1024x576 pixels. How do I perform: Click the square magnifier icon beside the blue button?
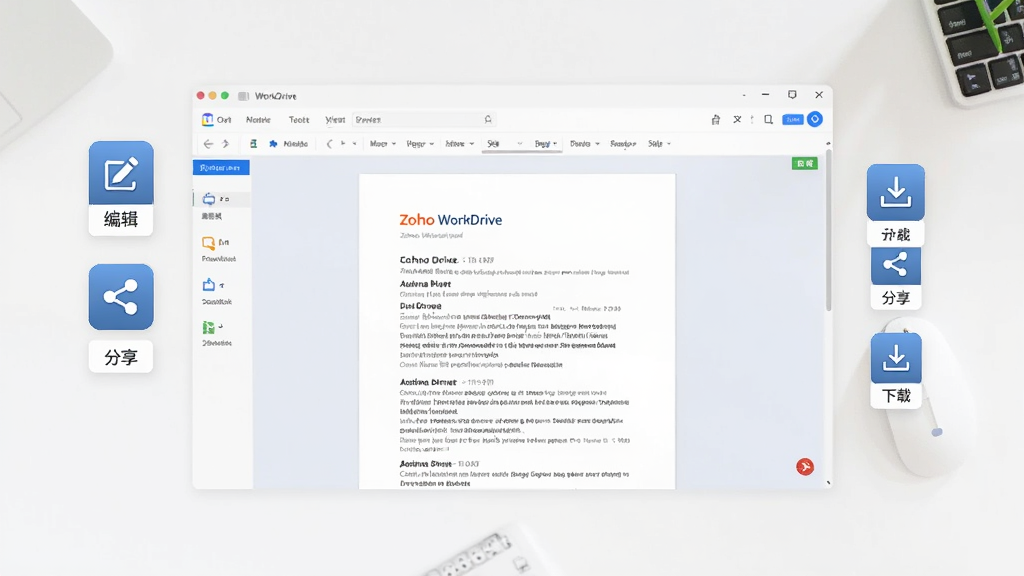click(x=769, y=120)
